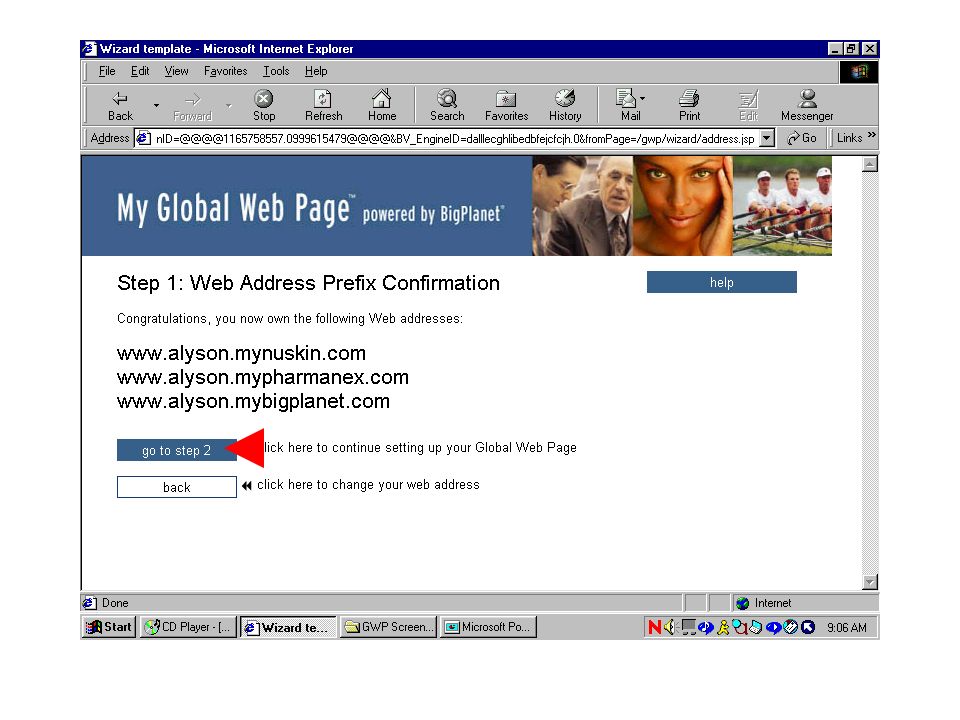Open the View menu
960x720 pixels.
pyautogui.click(x=176, y=71)
